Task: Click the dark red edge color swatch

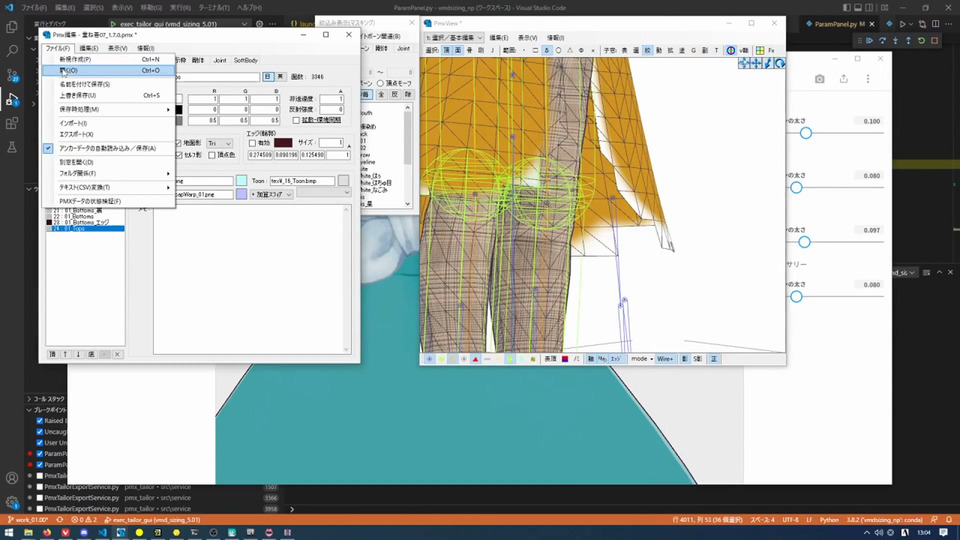Action: [283, 143]
